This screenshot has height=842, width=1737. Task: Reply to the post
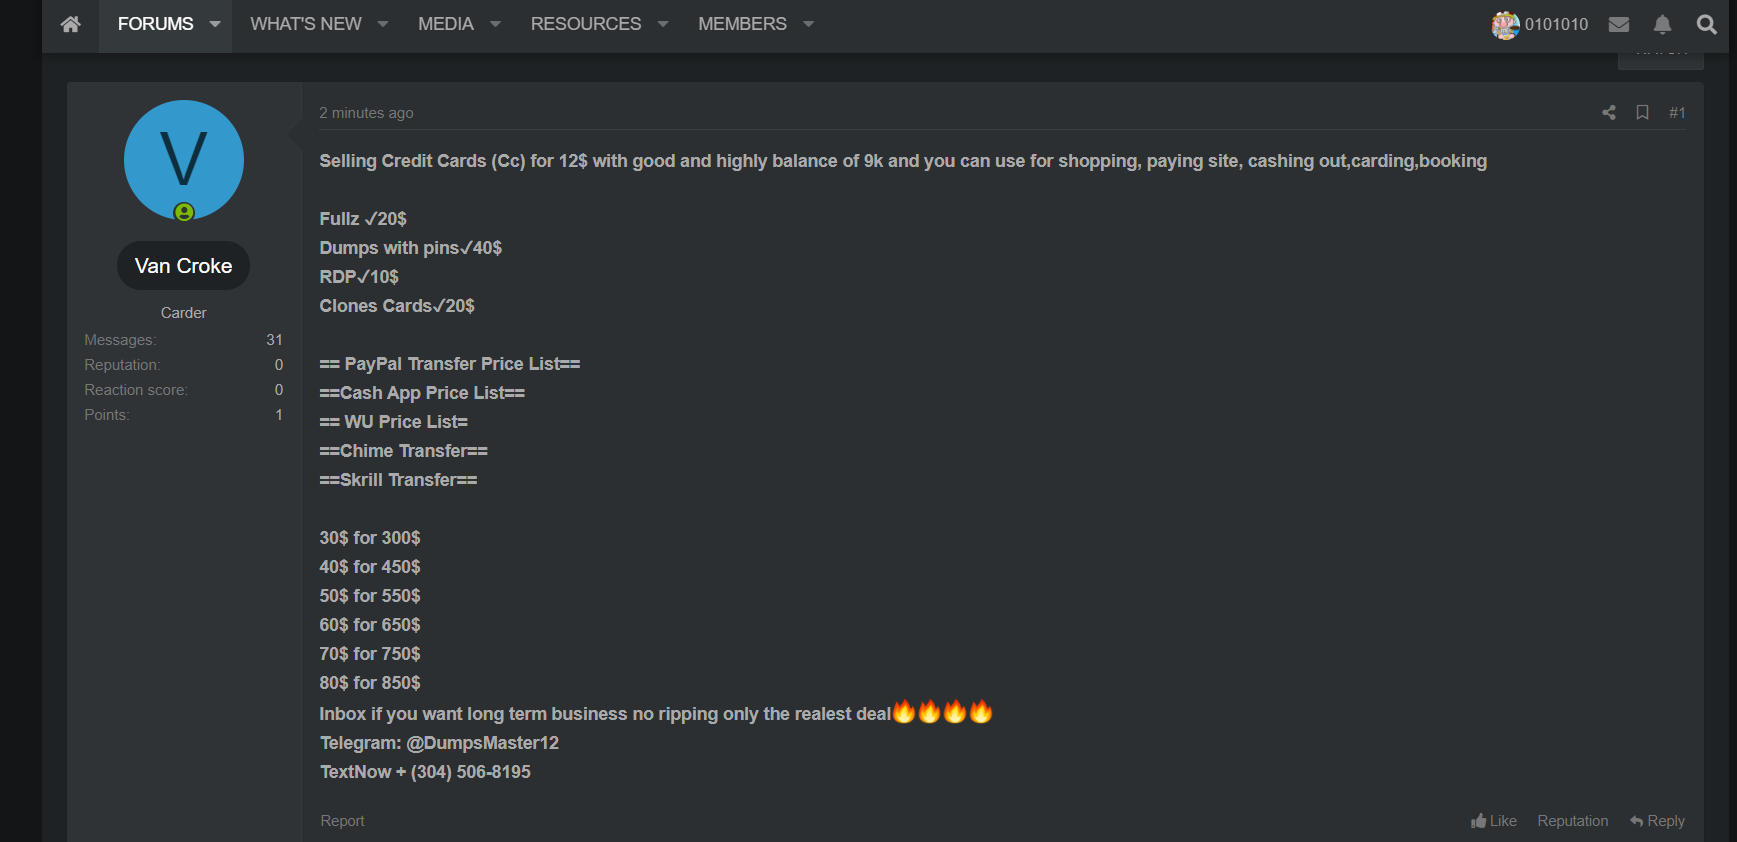(x=1657, y=821)
